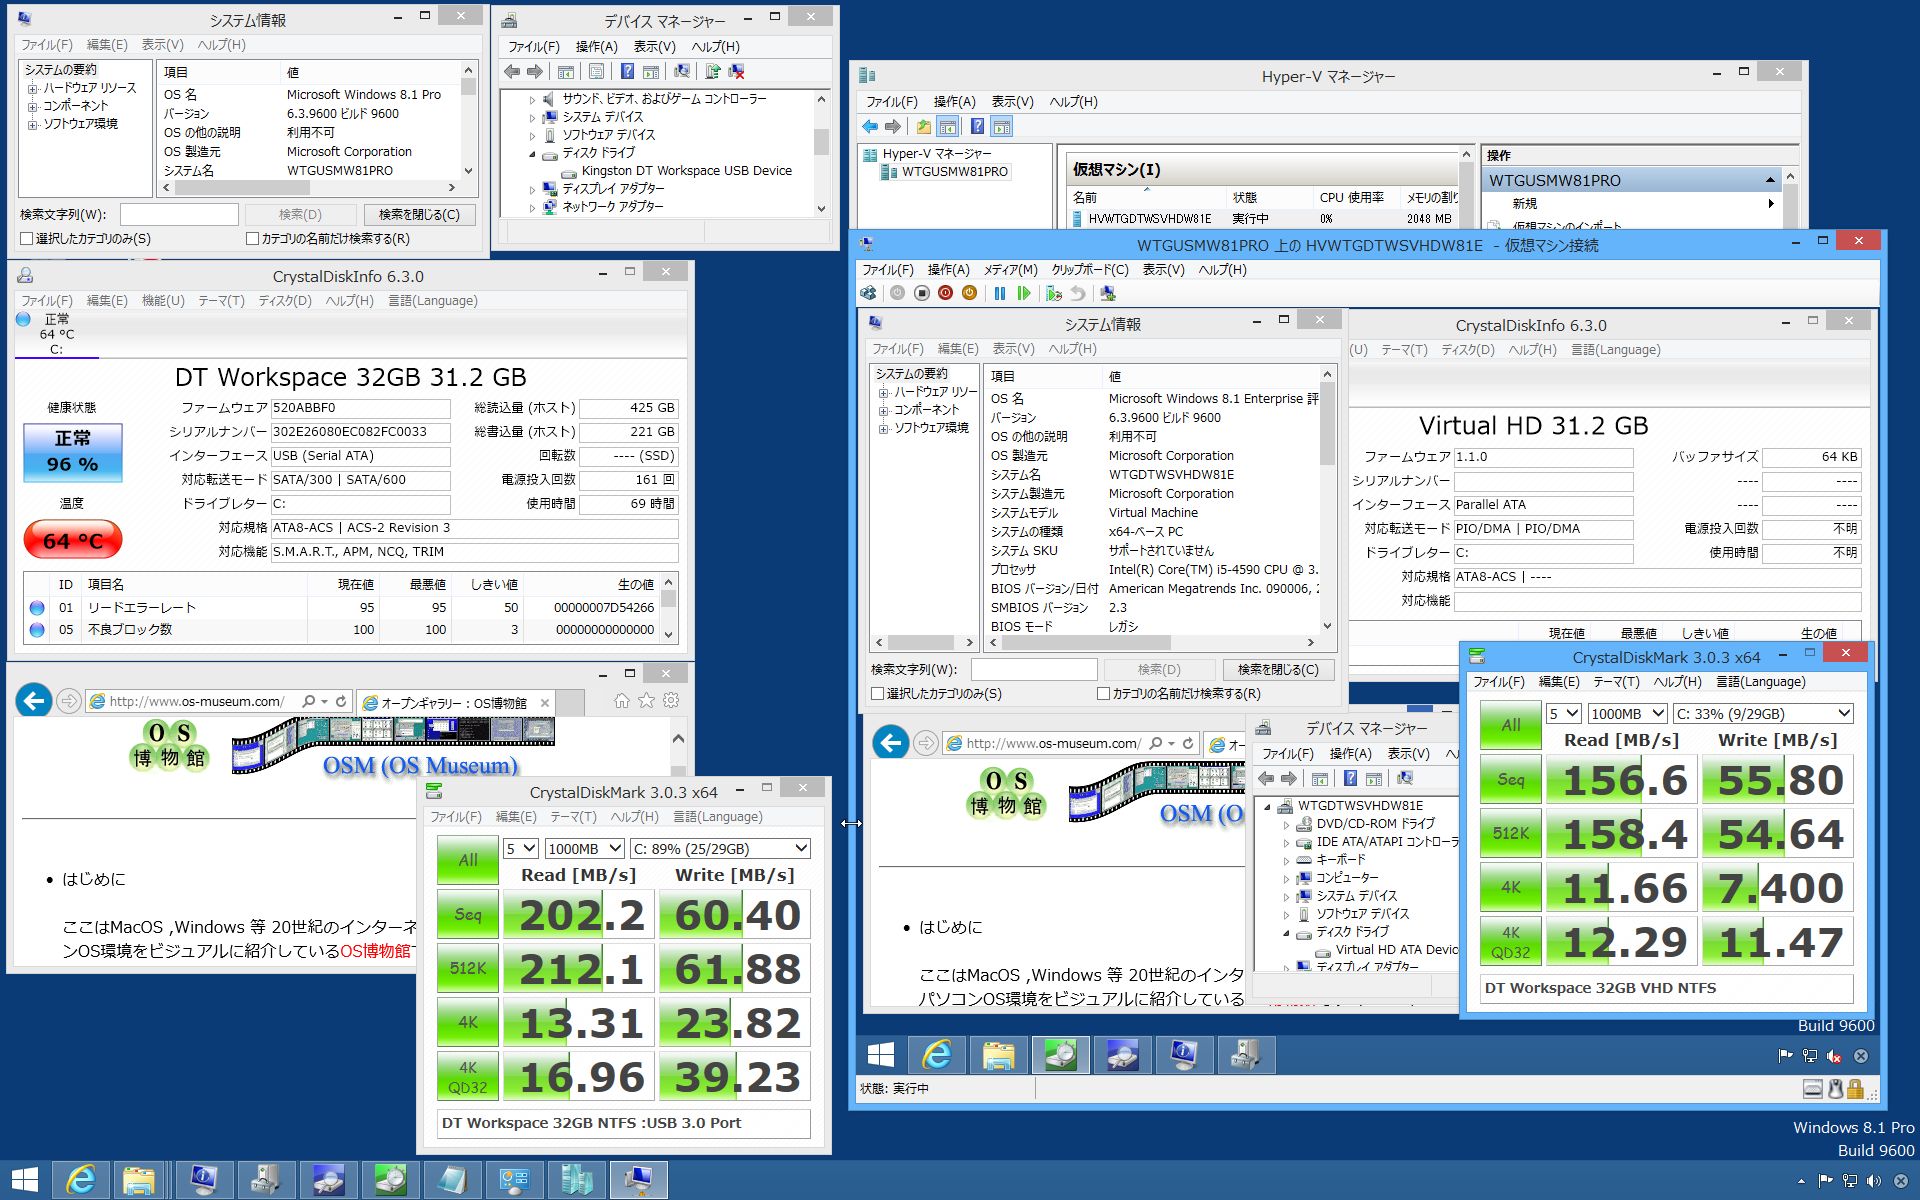Open 操作(A) menu in Hyper-V Manager
1920x1200 pixels.
[x=954, y=101]
